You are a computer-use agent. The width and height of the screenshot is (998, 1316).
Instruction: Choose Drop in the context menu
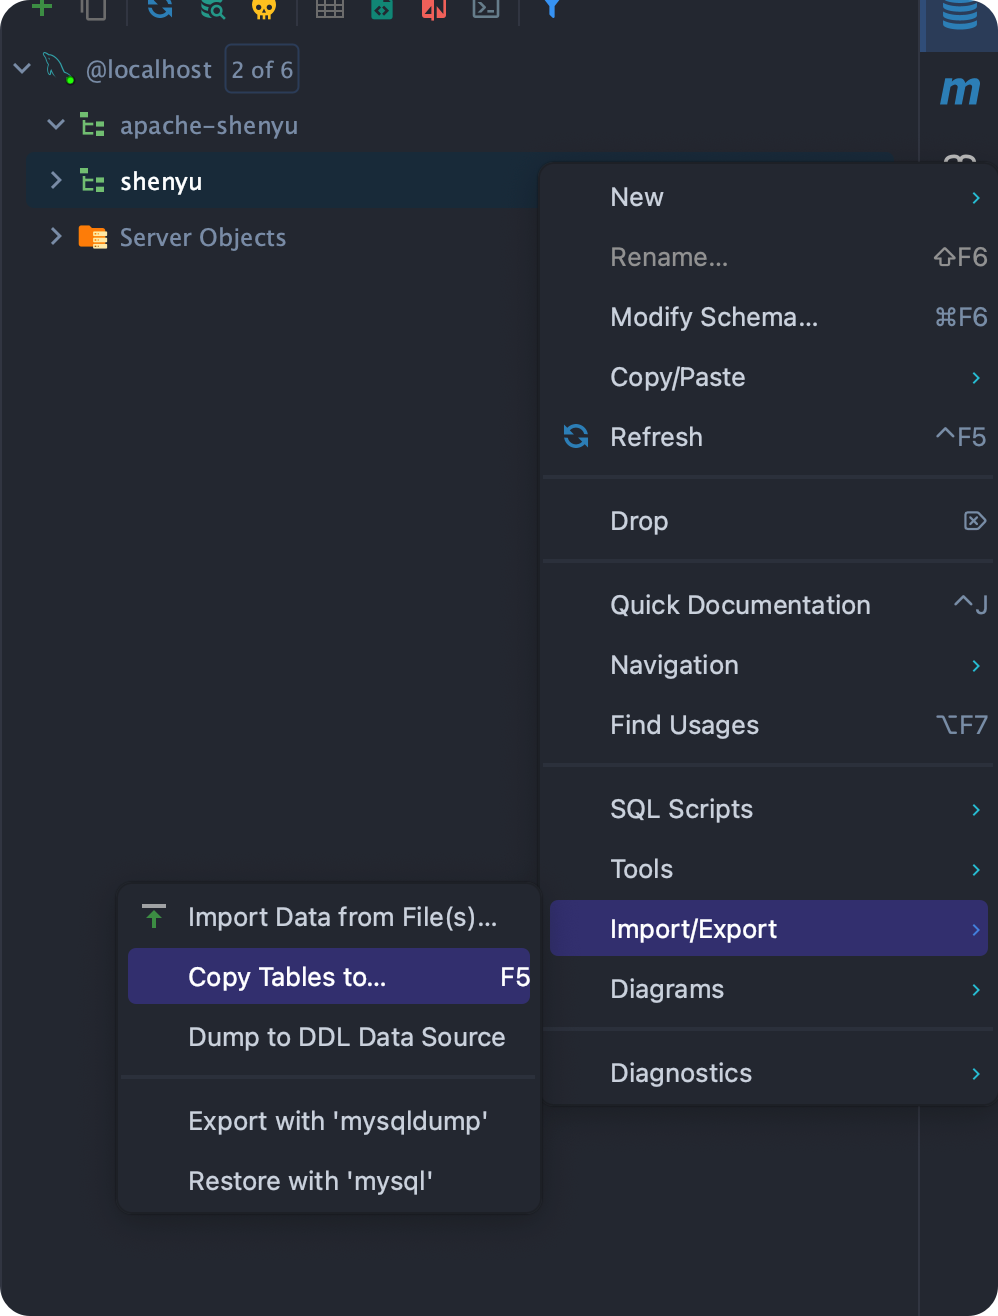[640, 521]
